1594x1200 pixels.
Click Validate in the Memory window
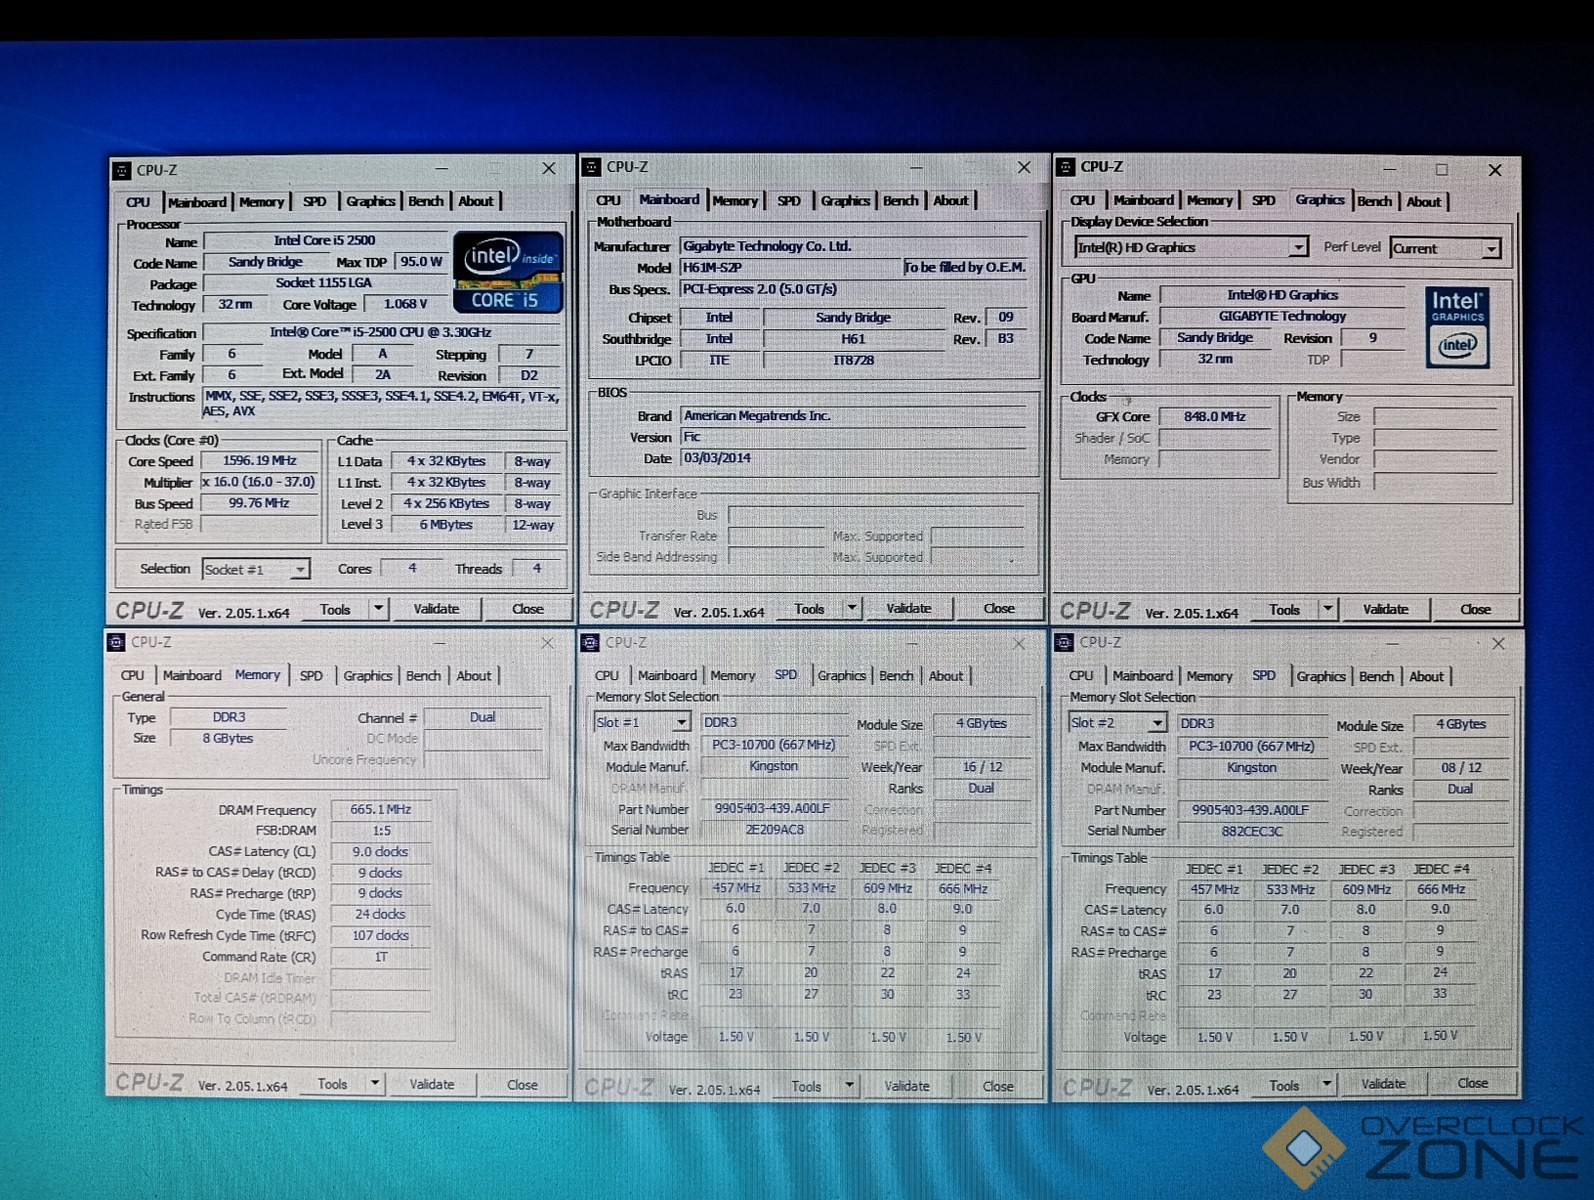432,1084
